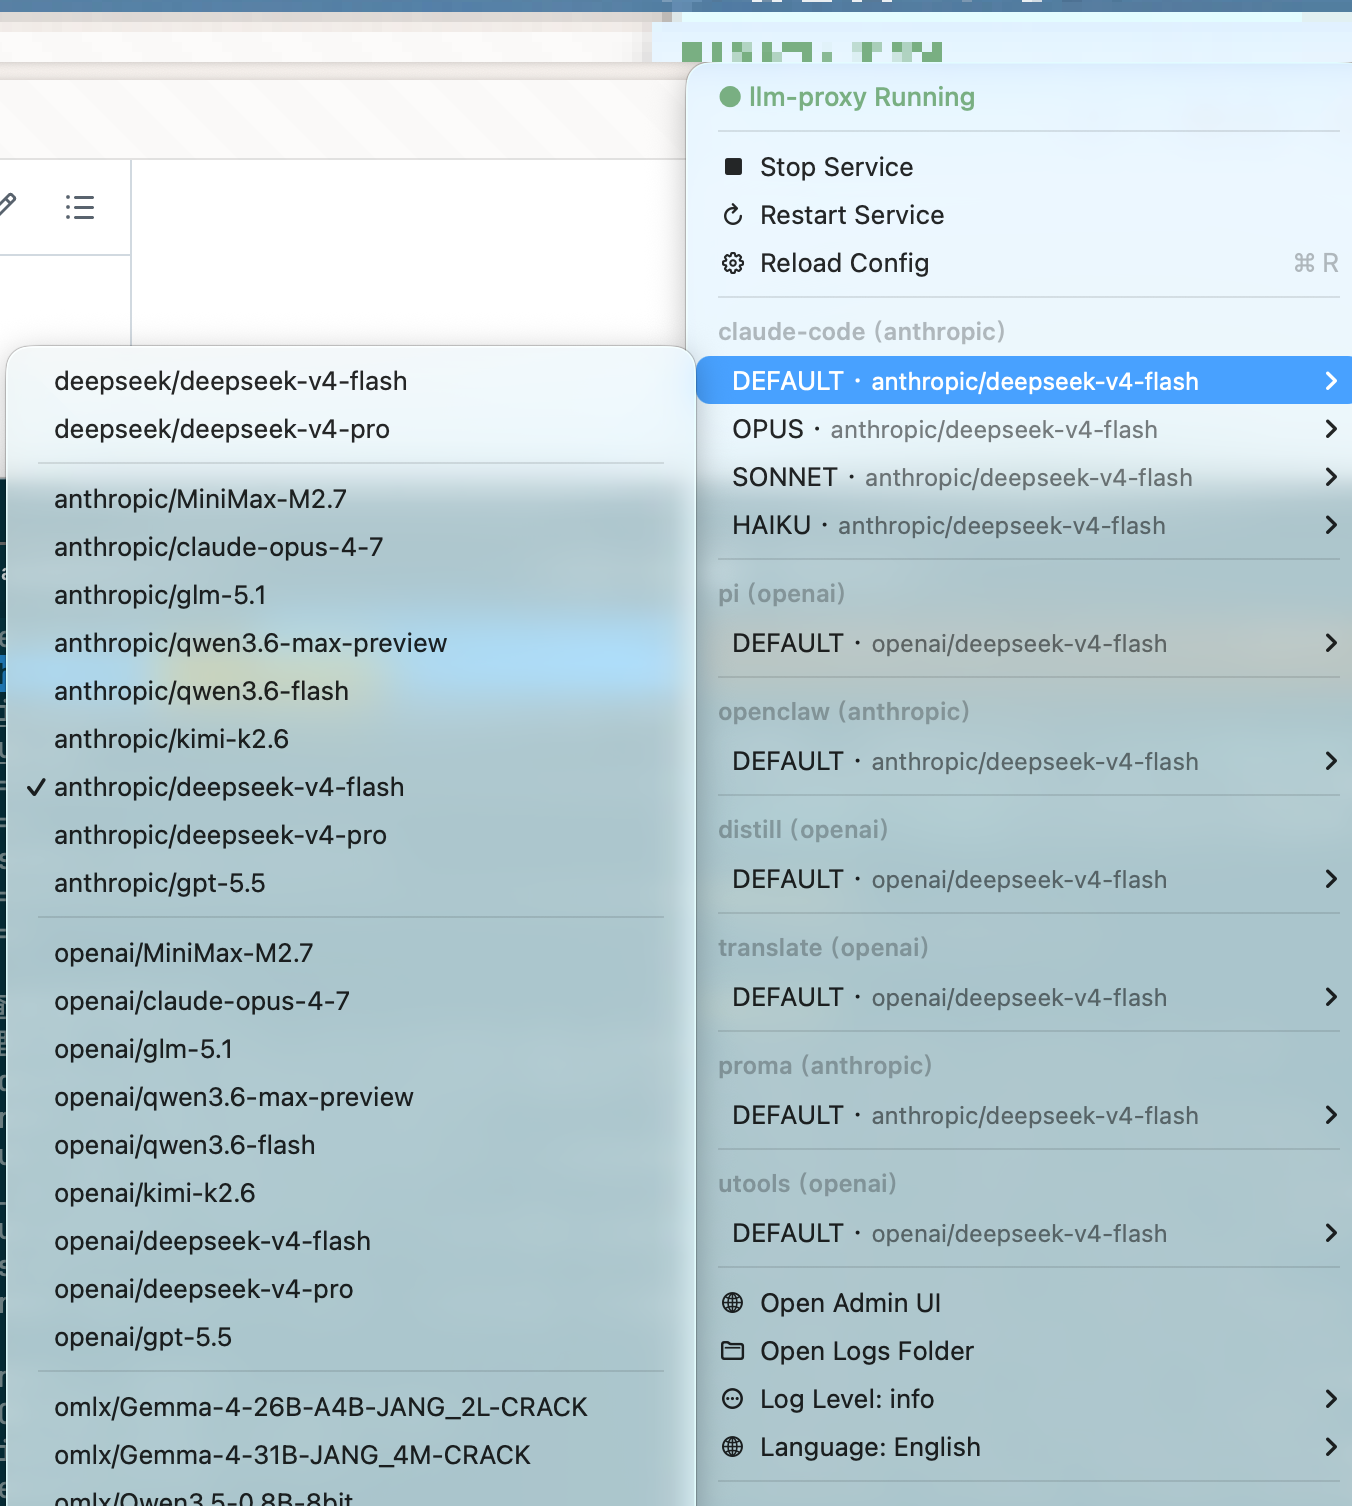Expand the OPUS model submenu
Image resolution: width=1352 pixels, height=1506 pixels.
(1024, 429)
